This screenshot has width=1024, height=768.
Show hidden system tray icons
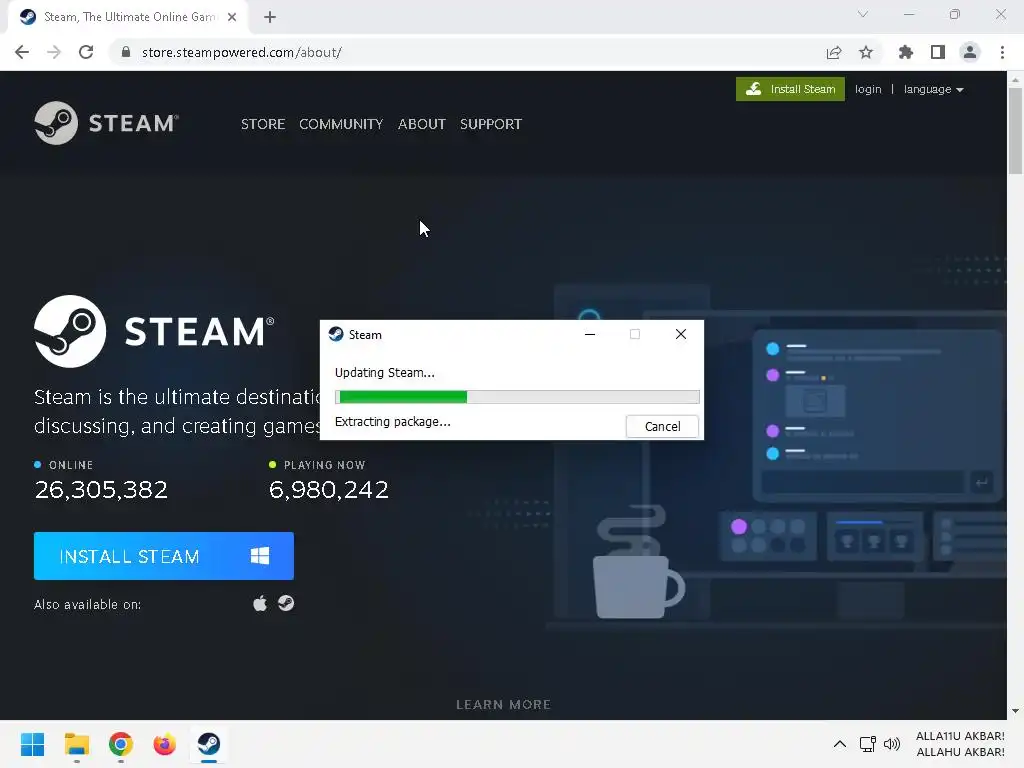point(840,744)
